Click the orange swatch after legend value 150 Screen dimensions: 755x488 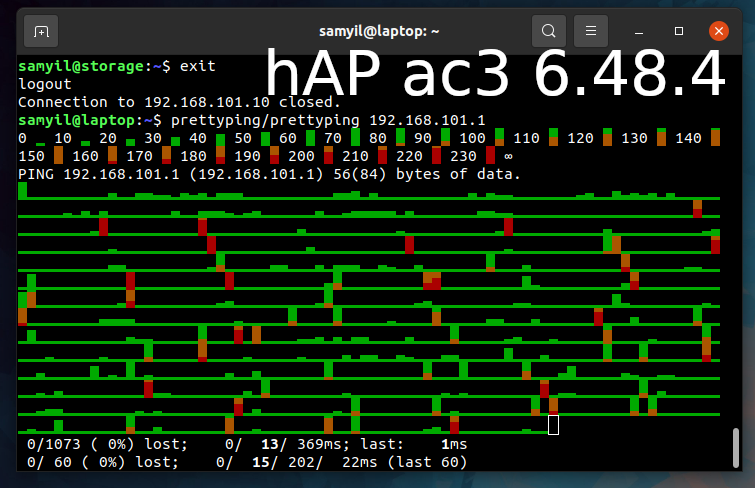click(x=58, y=156)
